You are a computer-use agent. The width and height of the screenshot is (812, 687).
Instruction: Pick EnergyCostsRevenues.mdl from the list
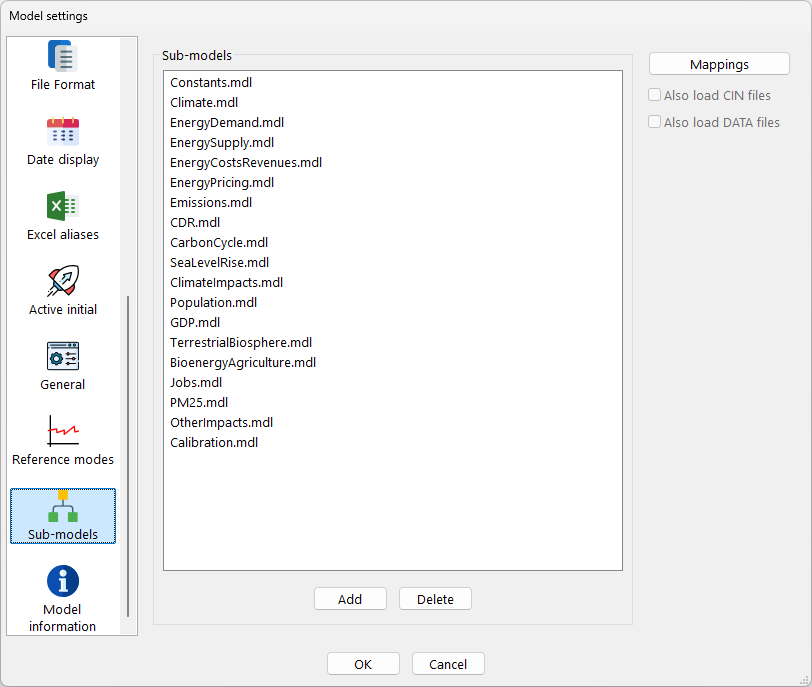(x=246, y=162)
